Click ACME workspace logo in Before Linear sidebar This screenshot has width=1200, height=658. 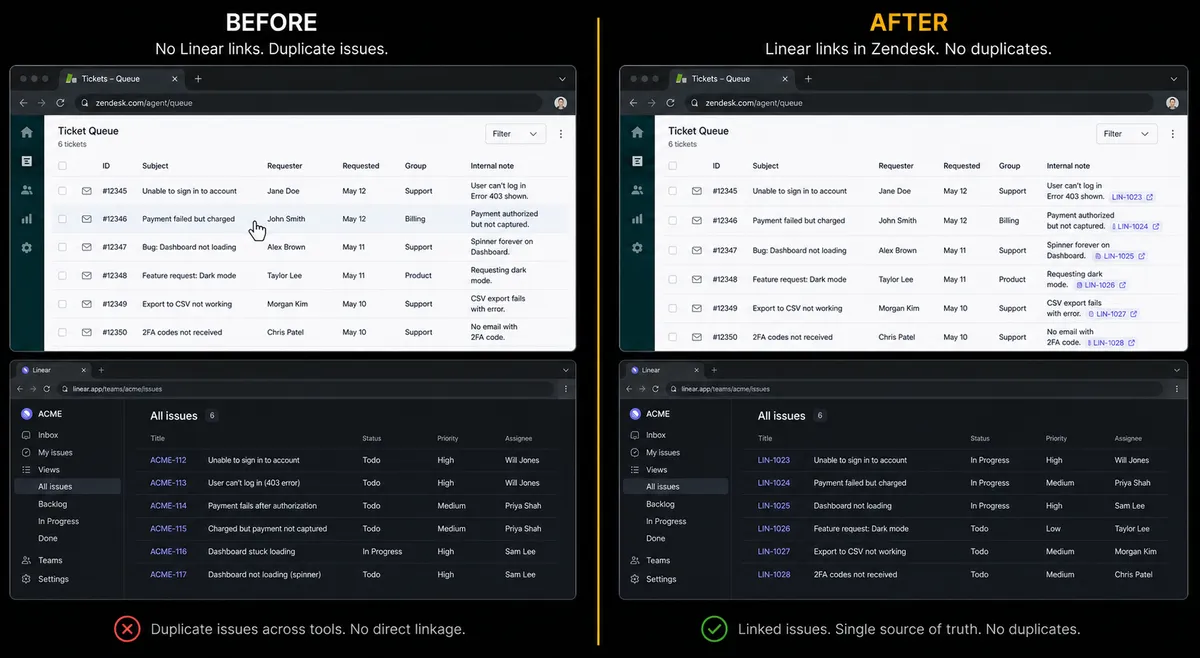pos(27,413)
